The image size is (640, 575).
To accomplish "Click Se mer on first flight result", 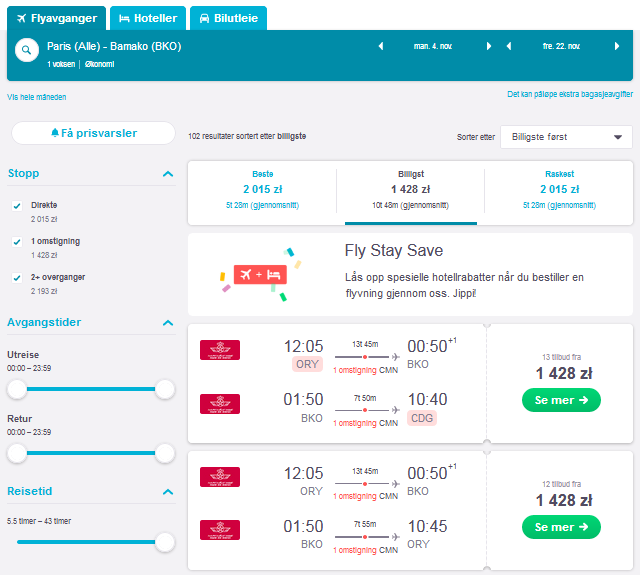I will [561, 400].
